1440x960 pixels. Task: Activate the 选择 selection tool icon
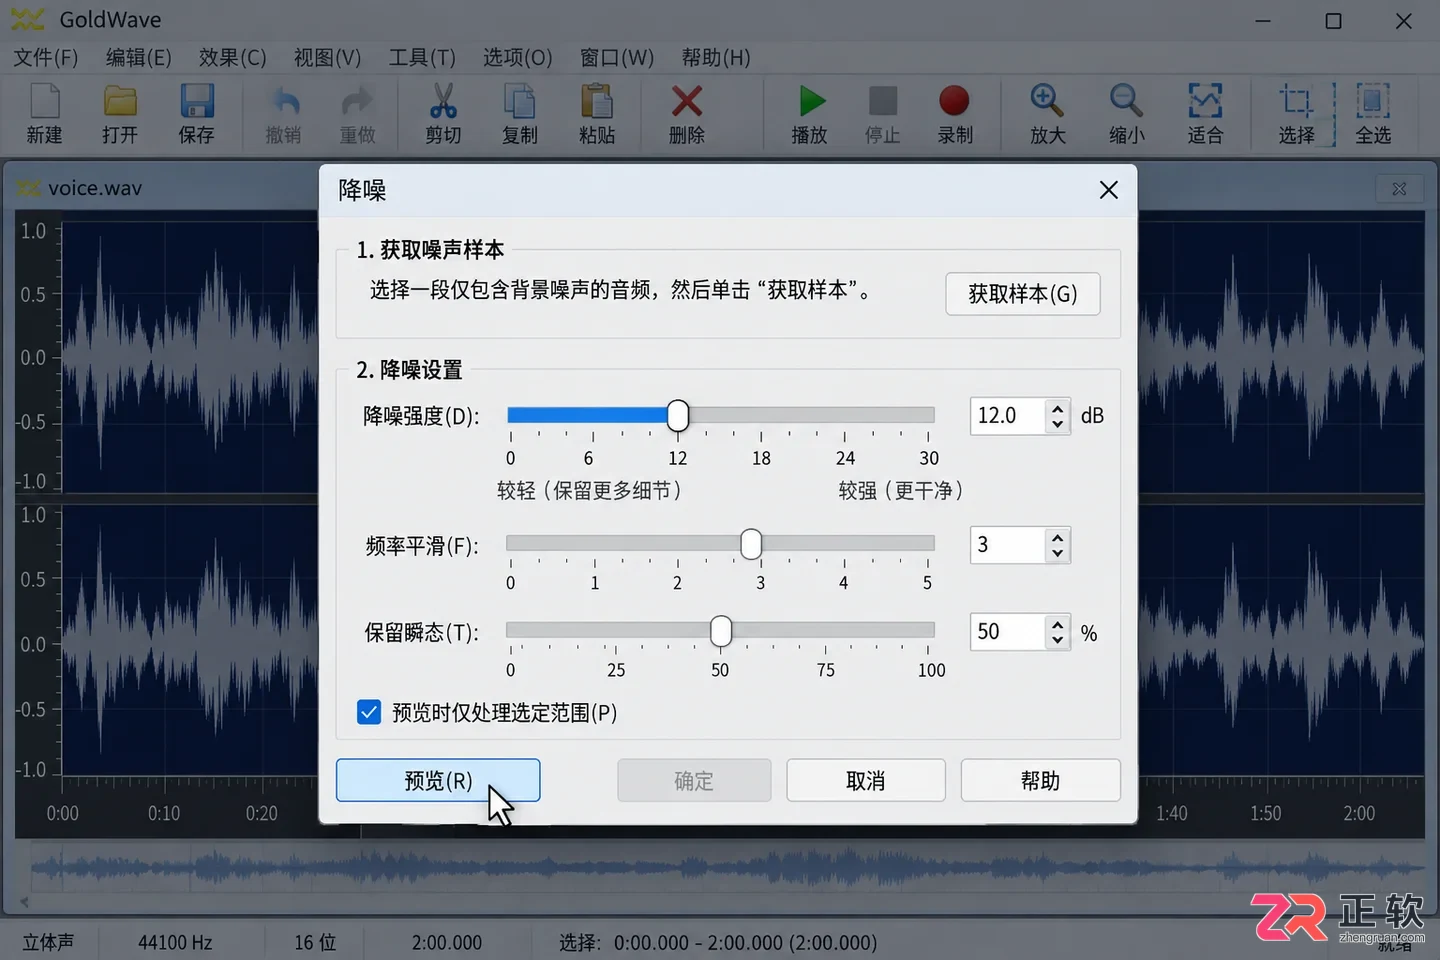click(1296, 101)
